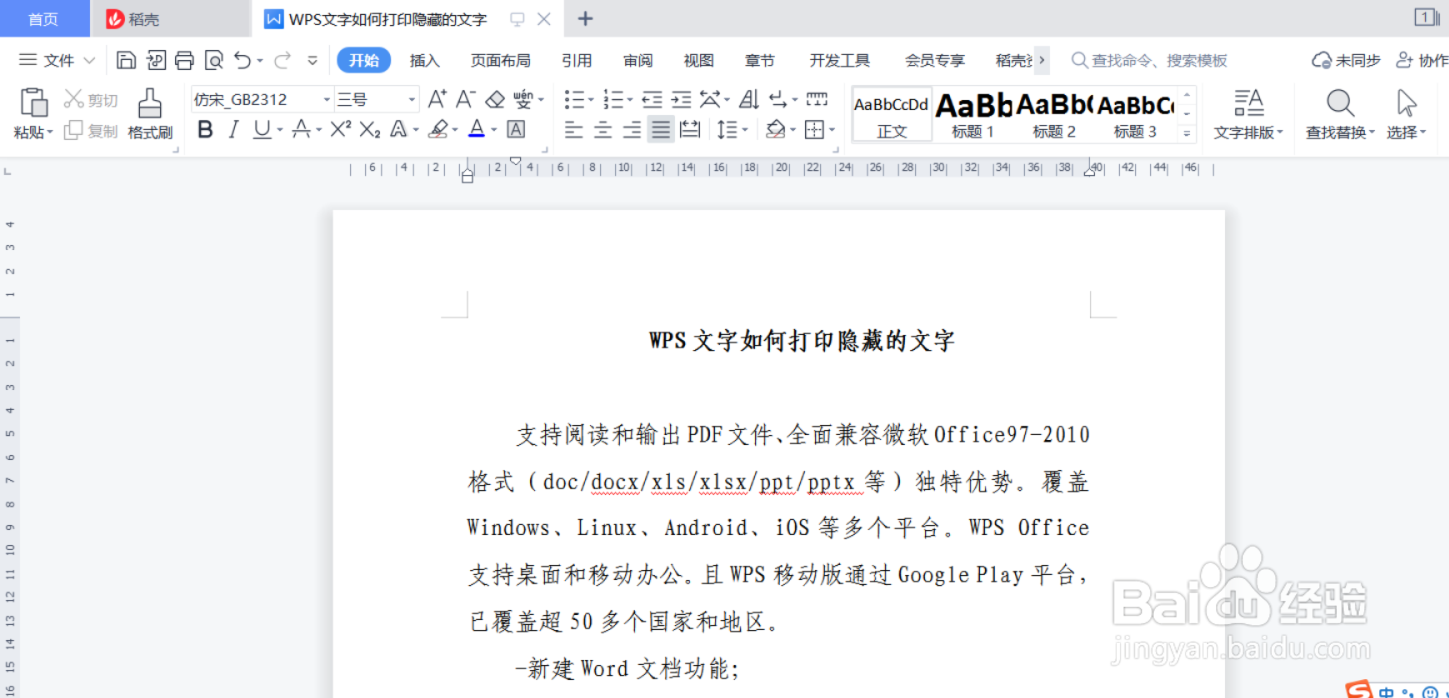
Task: Switch to 引用 ribbon tab
Action: [577, 60]
